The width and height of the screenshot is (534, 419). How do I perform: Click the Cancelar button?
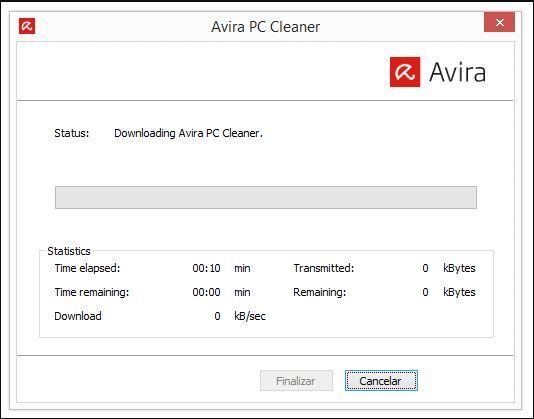coord(381,381)
